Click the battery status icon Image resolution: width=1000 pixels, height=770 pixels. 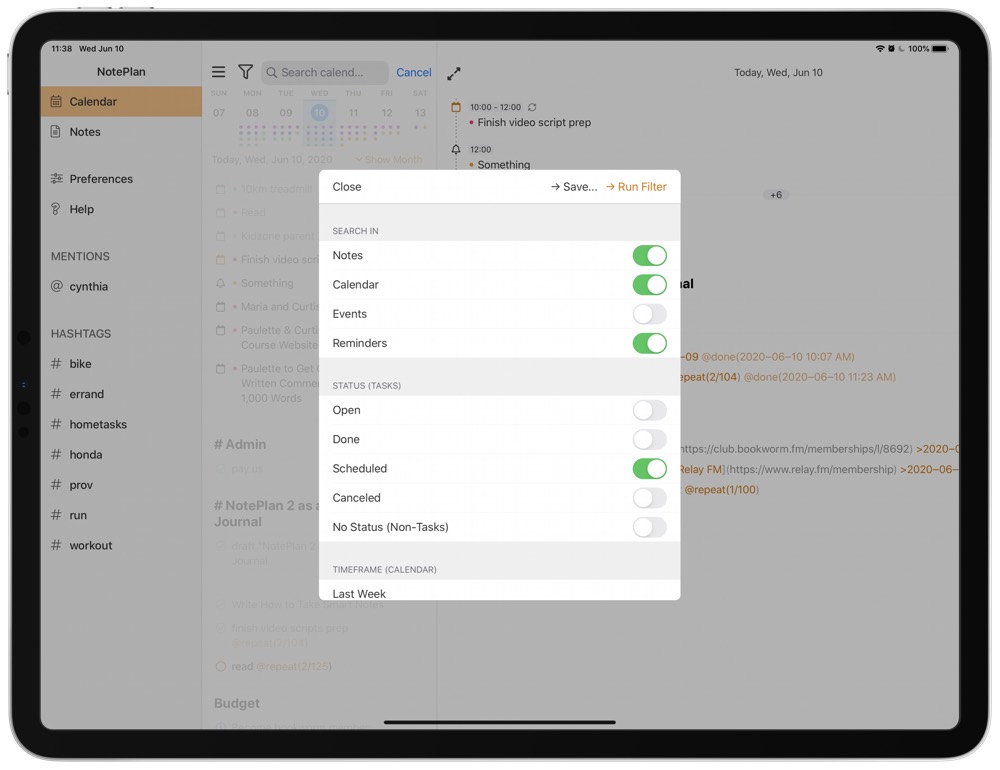tap(940, 48)
